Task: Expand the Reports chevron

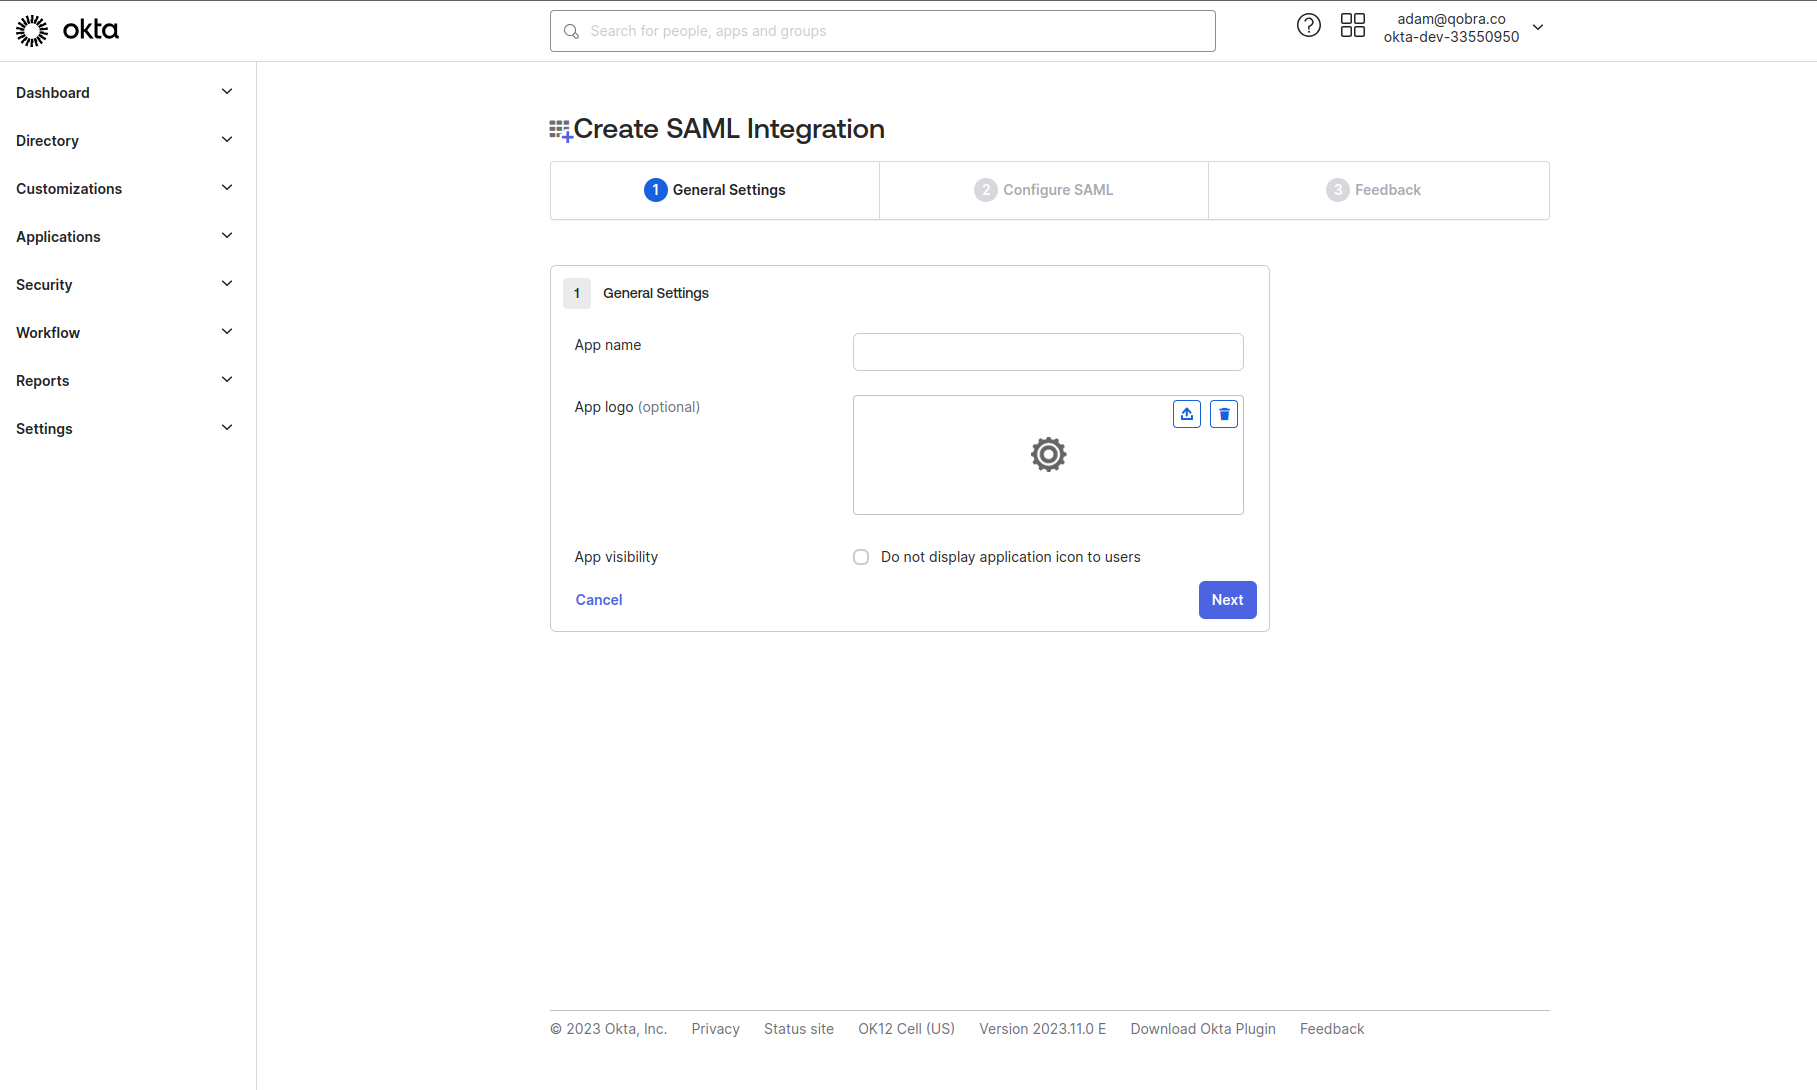Action: pyautogui.click(x=227, y=380)
